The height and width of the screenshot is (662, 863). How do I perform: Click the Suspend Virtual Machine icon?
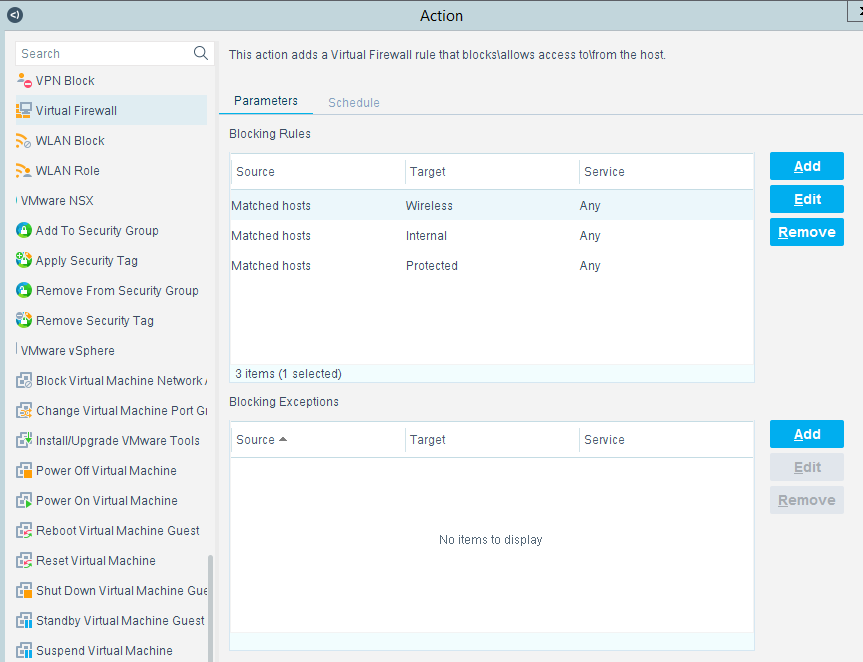coord(24,650)
